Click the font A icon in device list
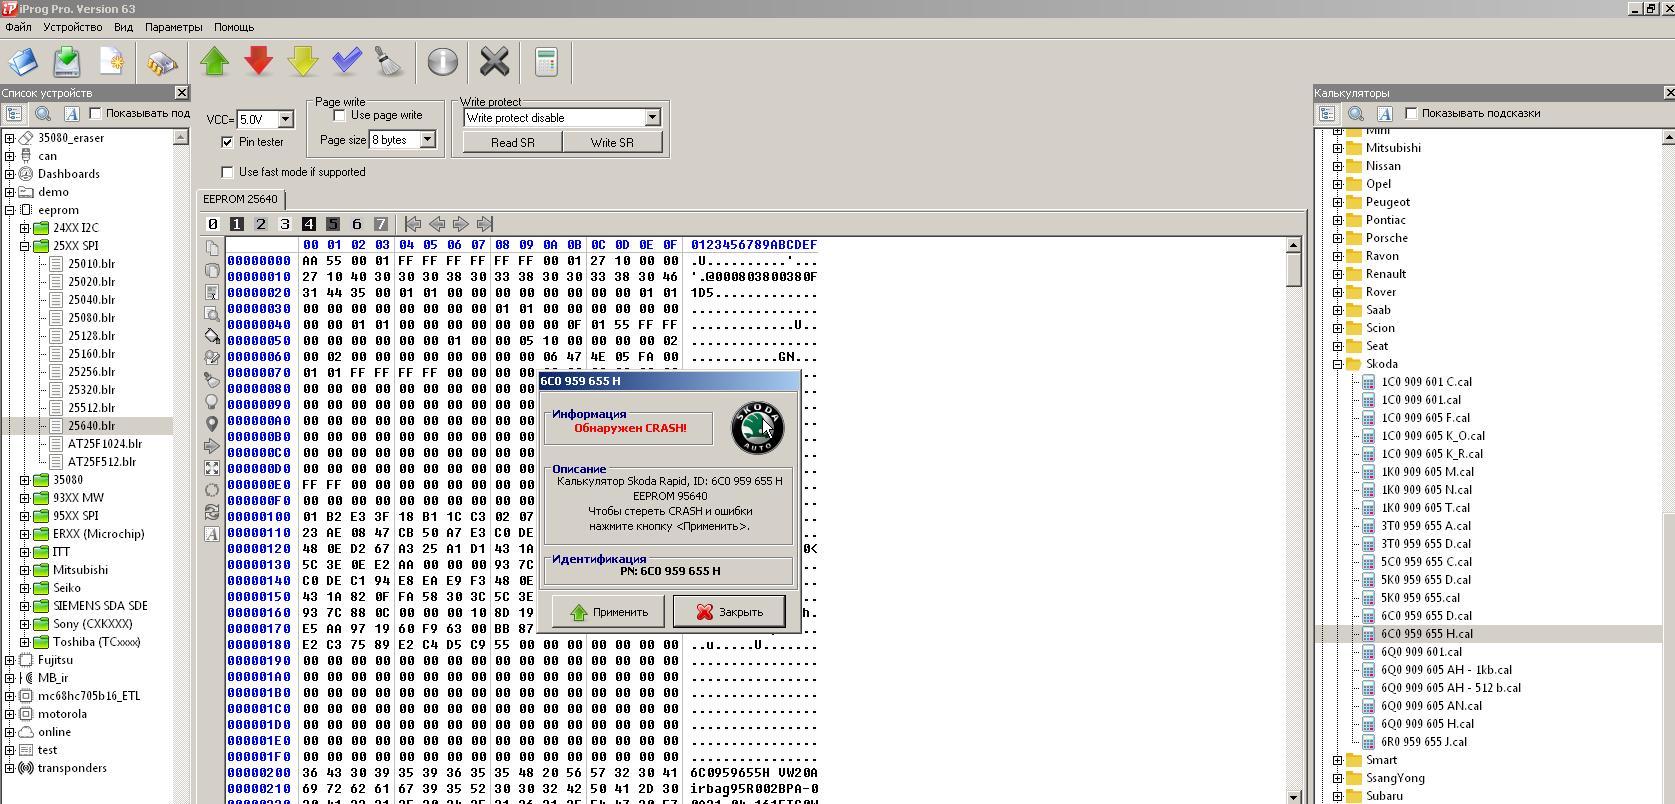 71,114
